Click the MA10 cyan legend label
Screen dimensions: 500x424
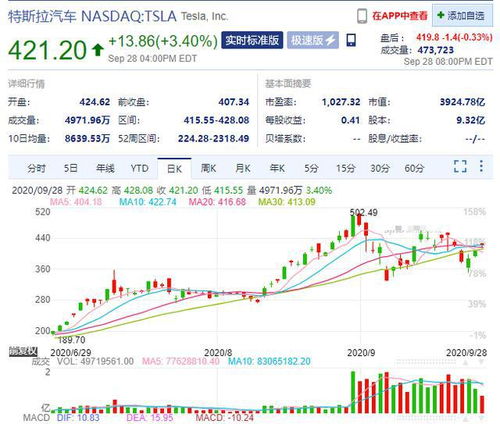[148, 202]
